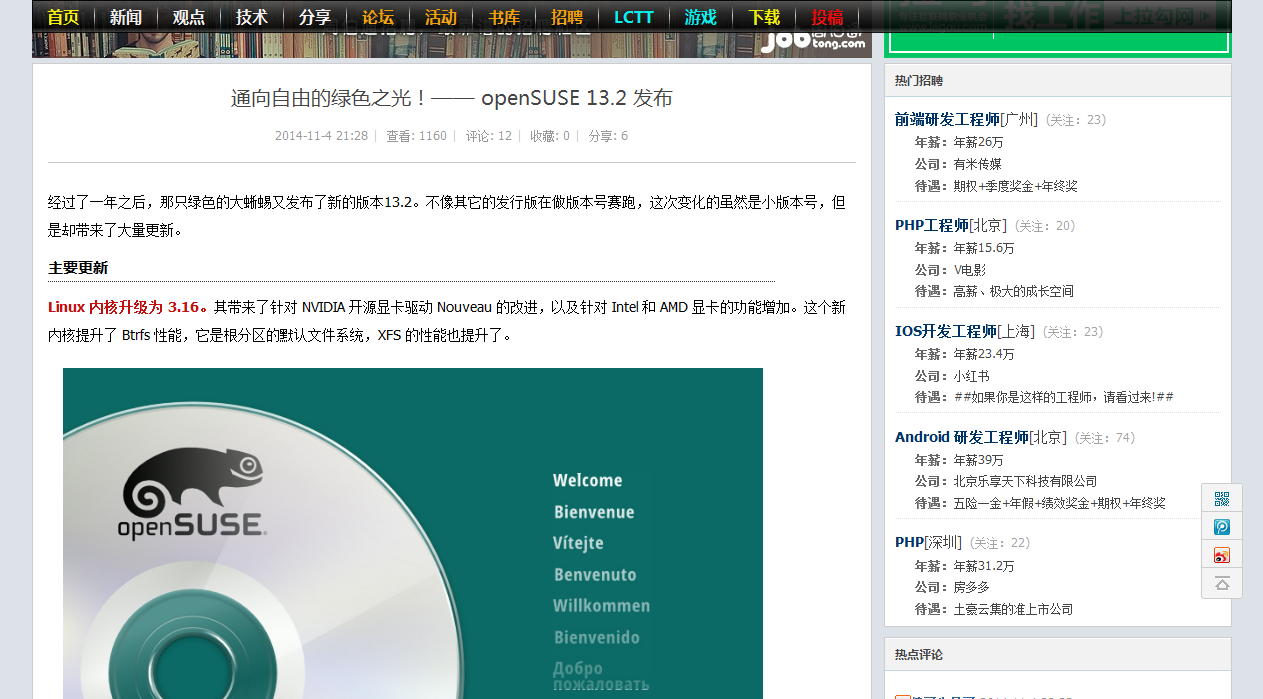Click the 查看: 1160 view count
1263x699 pixels.
pos(417,136)
